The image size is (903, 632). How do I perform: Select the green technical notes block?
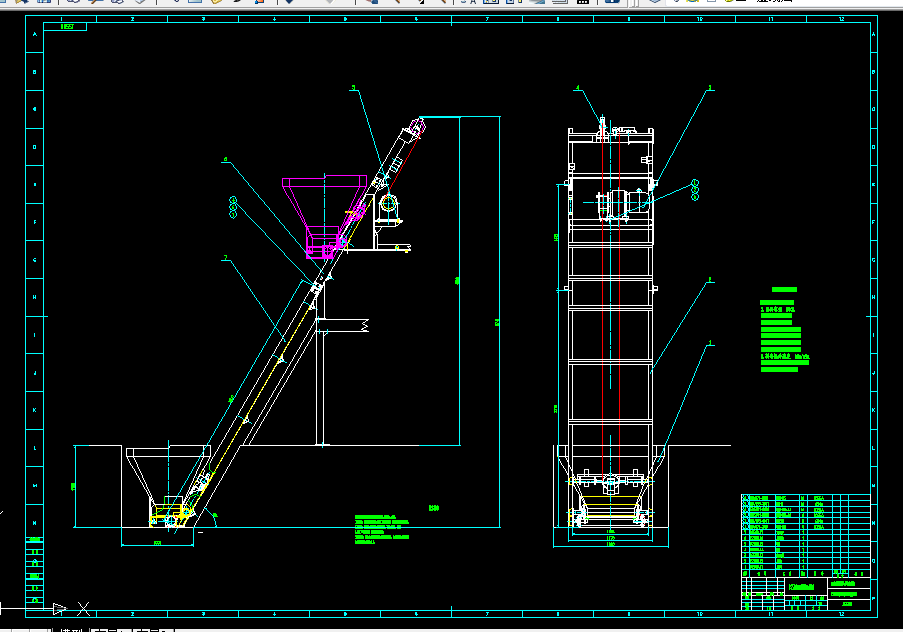point(784,329)
